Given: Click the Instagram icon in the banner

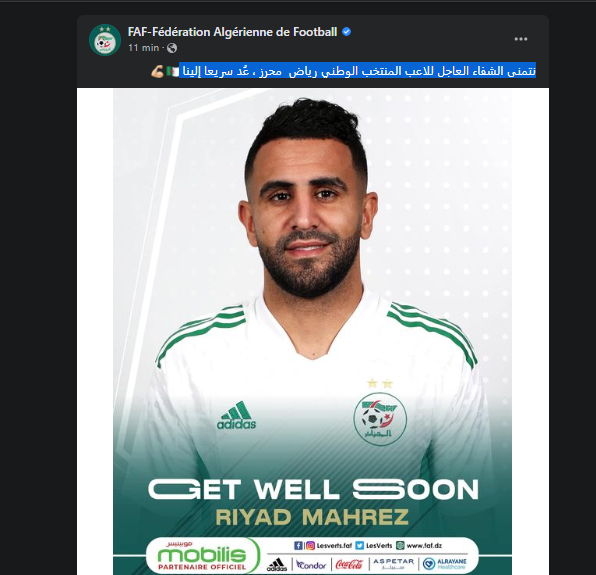Looking at the screenshot, I should coord(310,546).
